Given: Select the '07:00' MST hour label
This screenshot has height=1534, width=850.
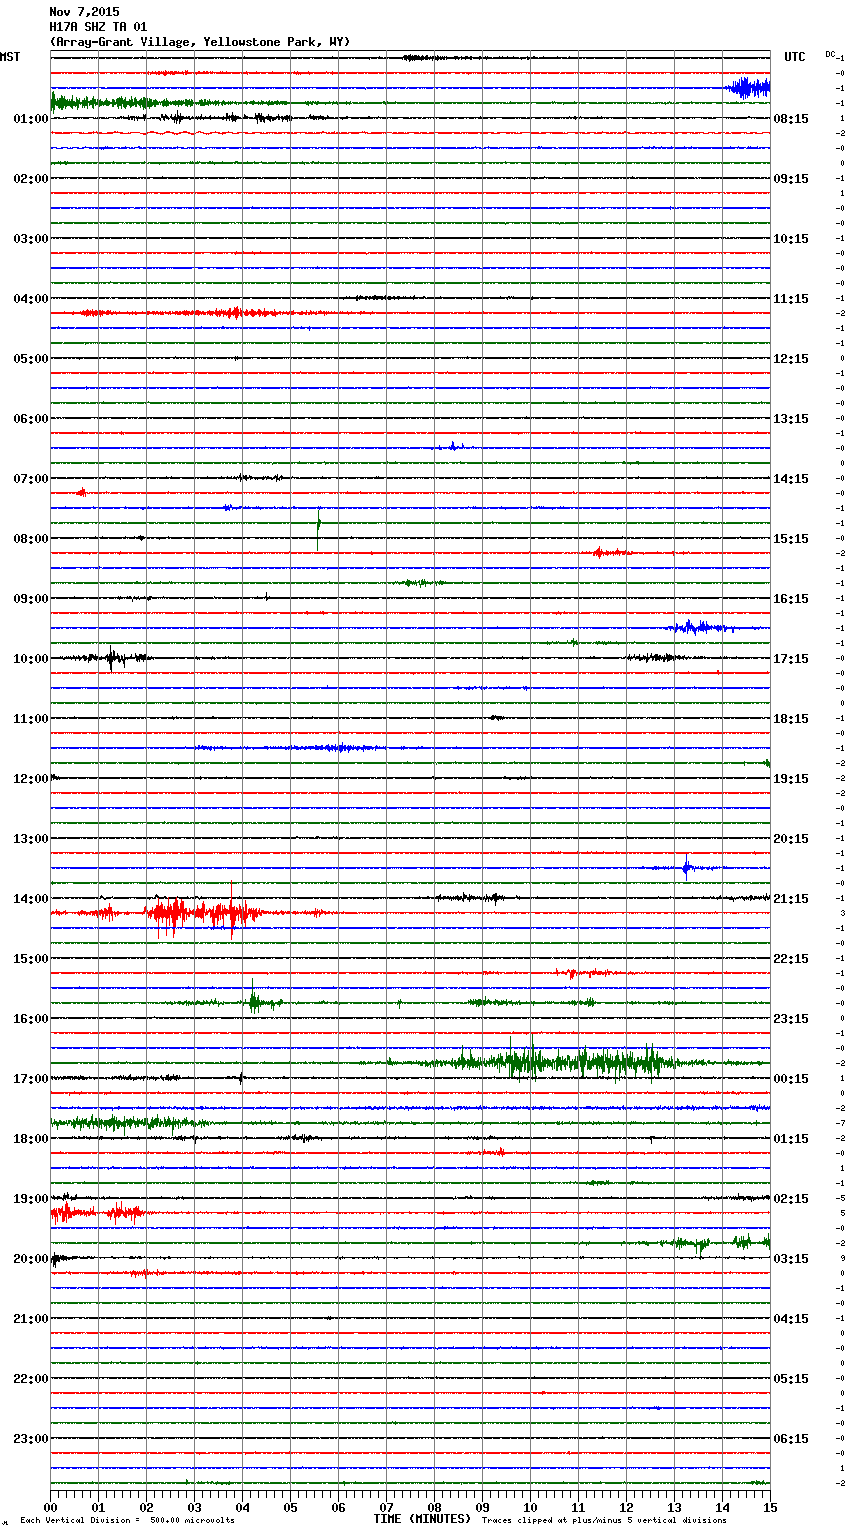Looking at the screenshot, I should (31, 479).
